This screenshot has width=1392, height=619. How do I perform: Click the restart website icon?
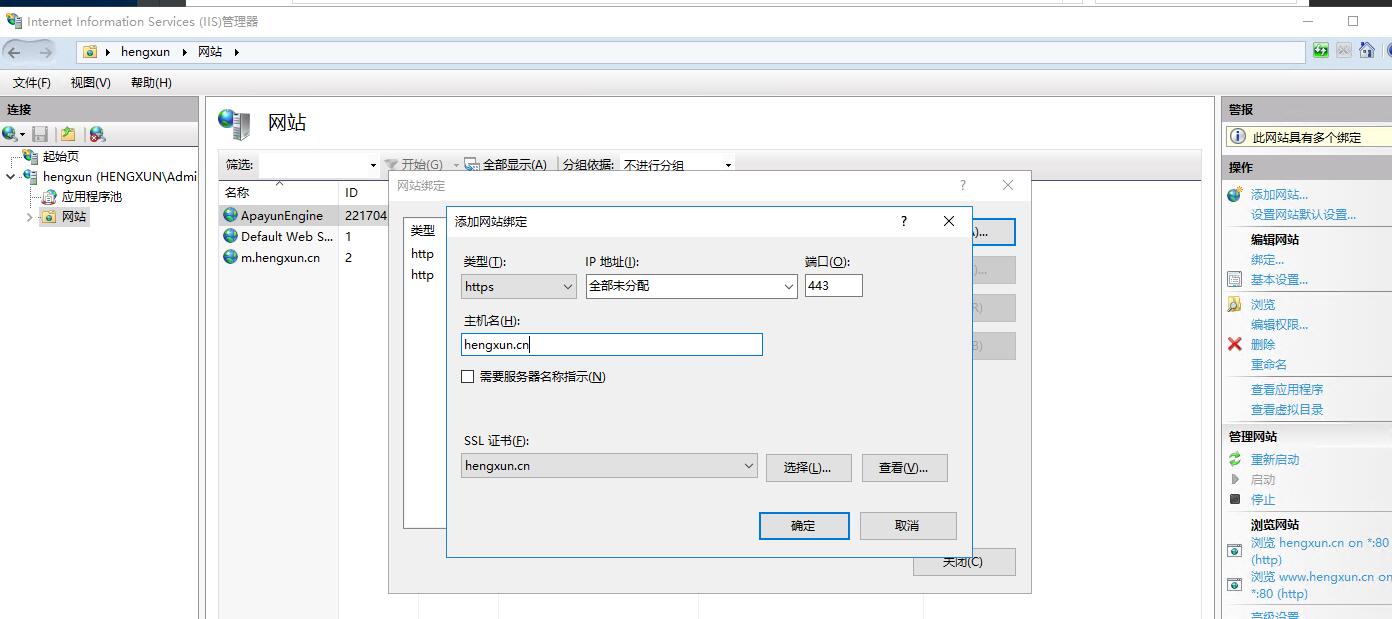1235,459
